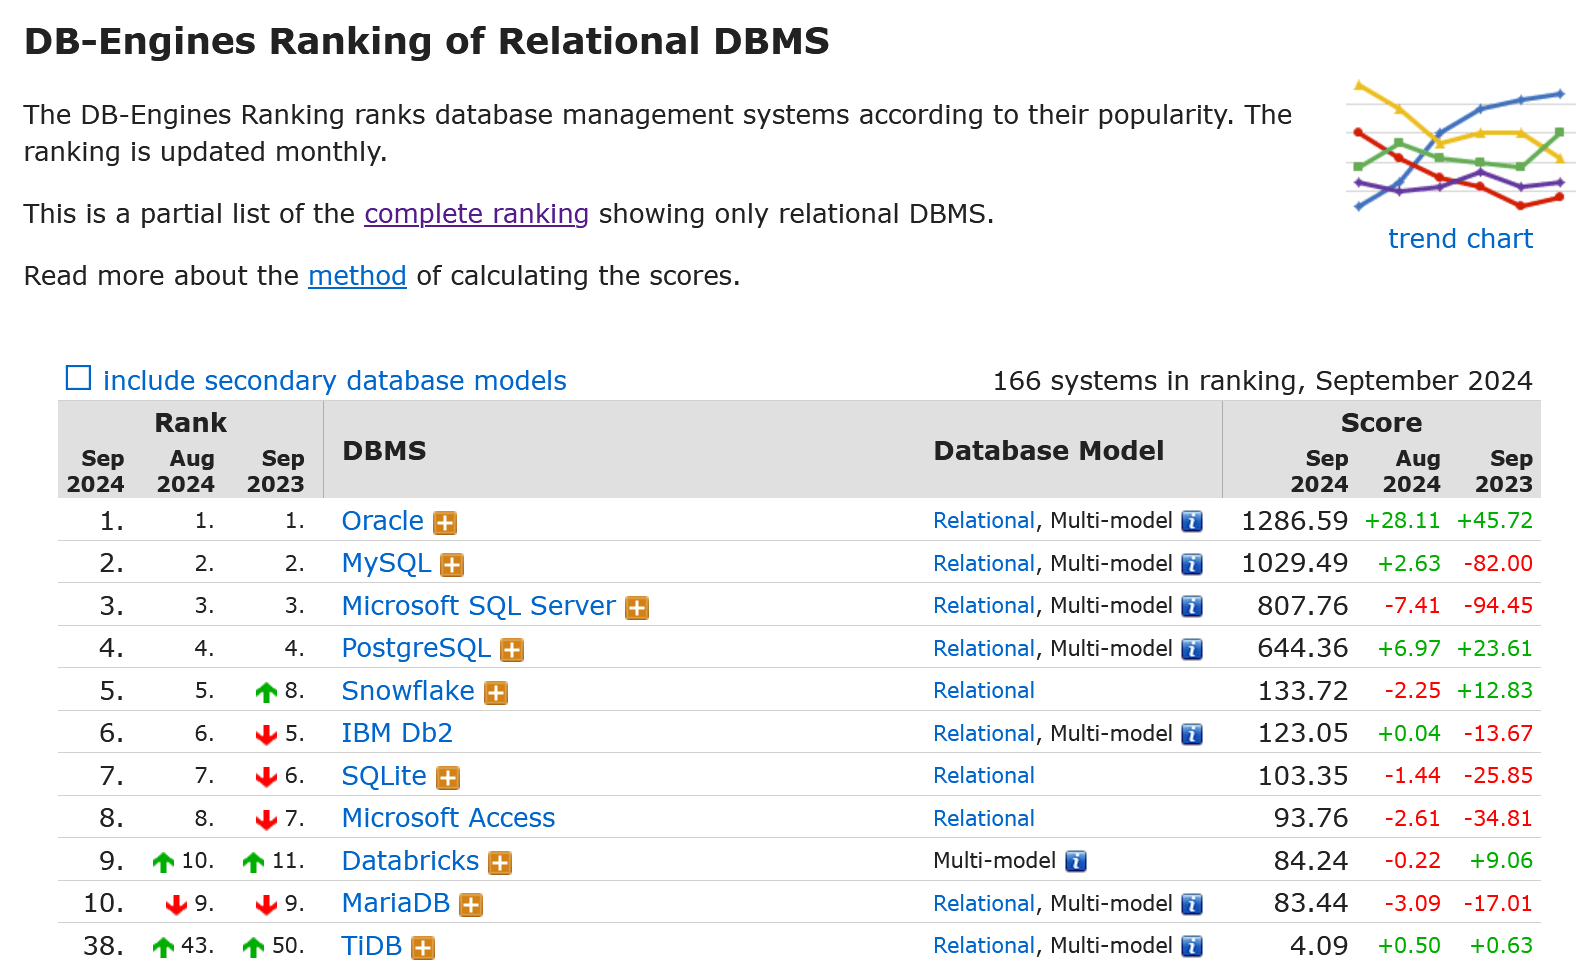Open the info icon in MySQL's row

pos(1191,564)
